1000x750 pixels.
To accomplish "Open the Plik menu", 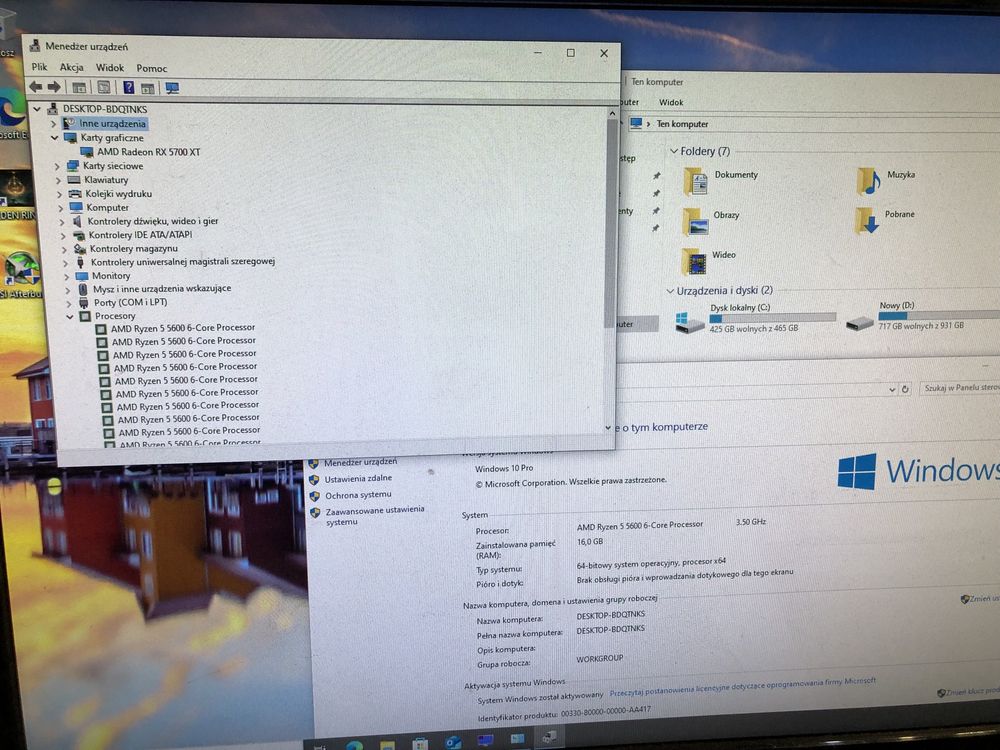I will [x=40, y=67].
